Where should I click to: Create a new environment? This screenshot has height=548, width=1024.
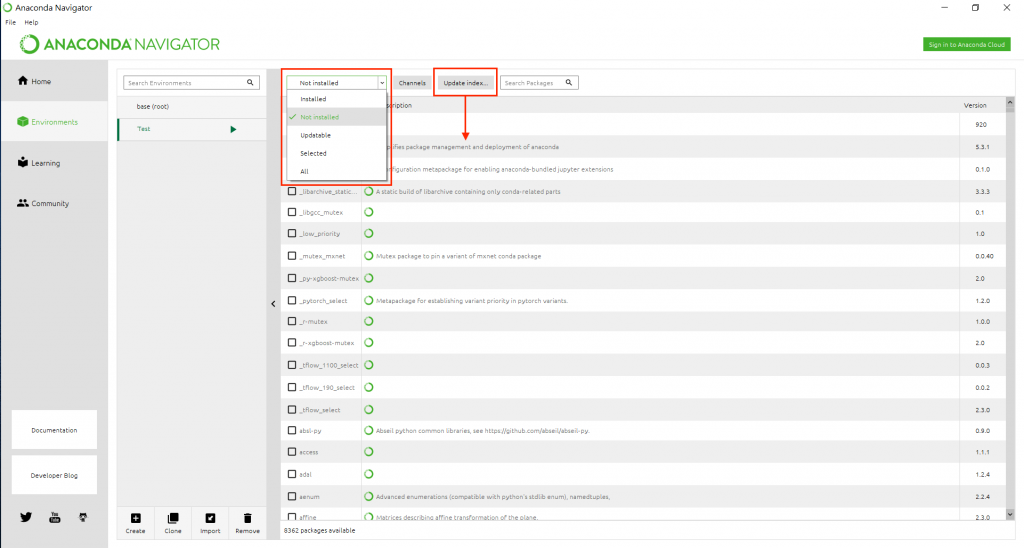(135, 523)
